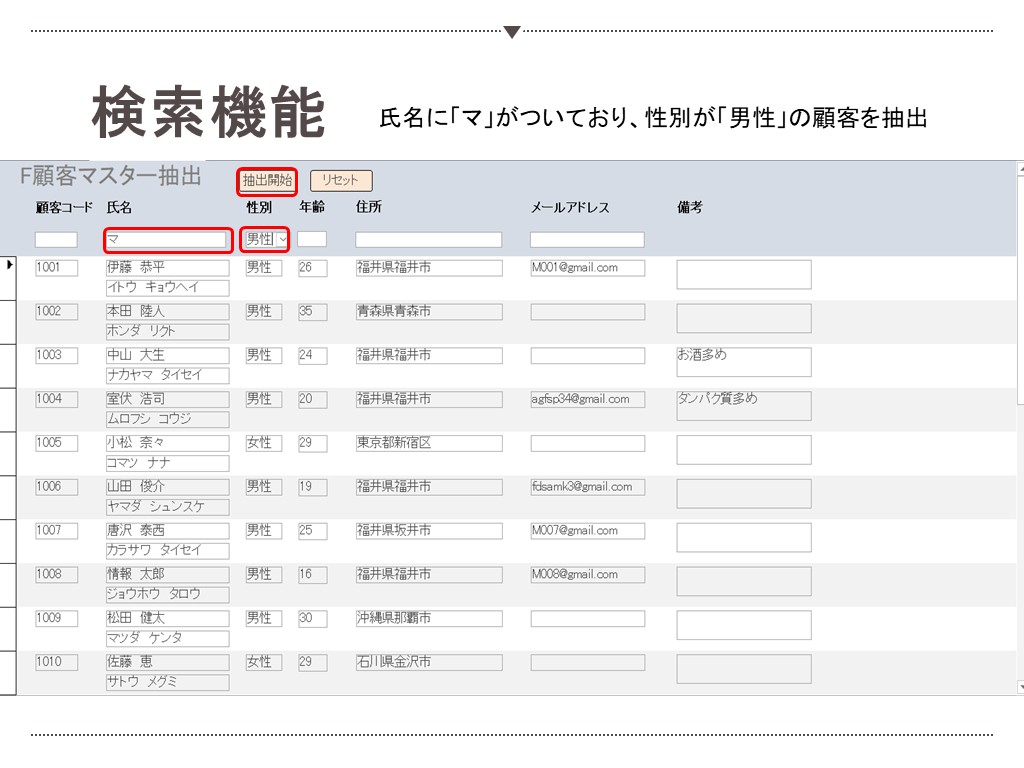1024x768 pixels.
Task: Click the 氏名 search field containing マ
Action: 167,240
